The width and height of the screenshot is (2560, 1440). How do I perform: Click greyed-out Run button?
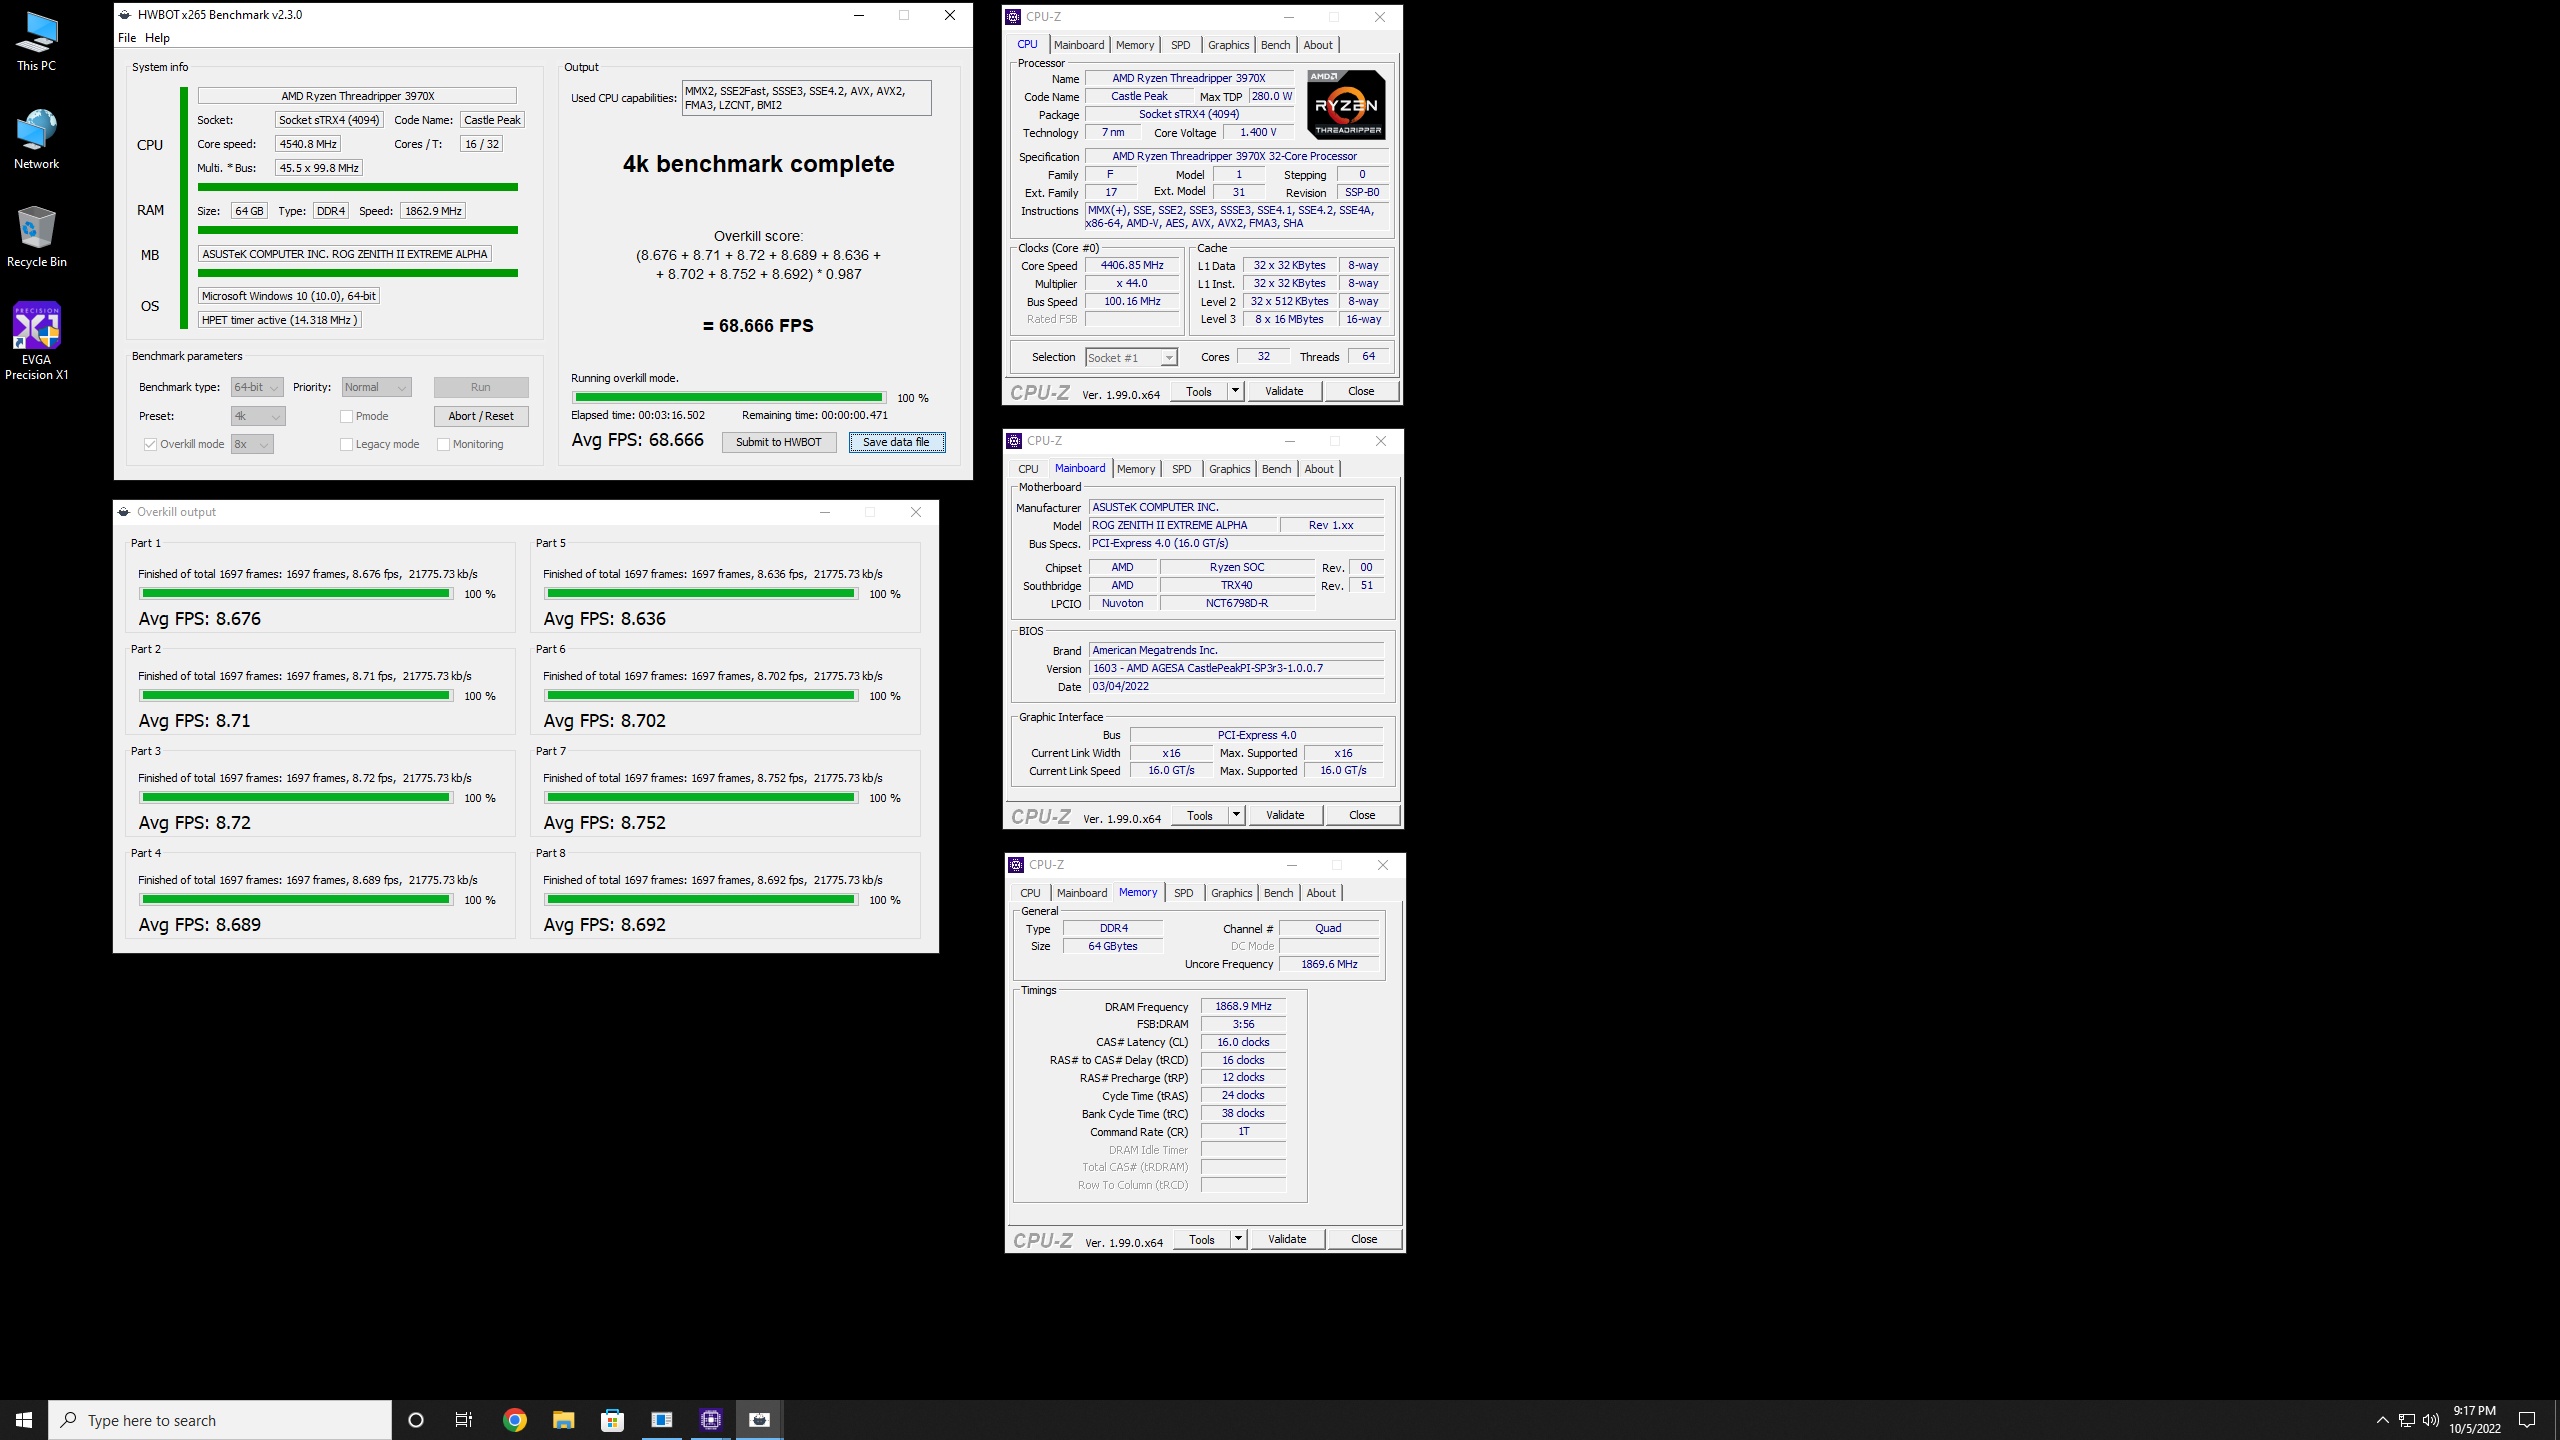[481, 387]
